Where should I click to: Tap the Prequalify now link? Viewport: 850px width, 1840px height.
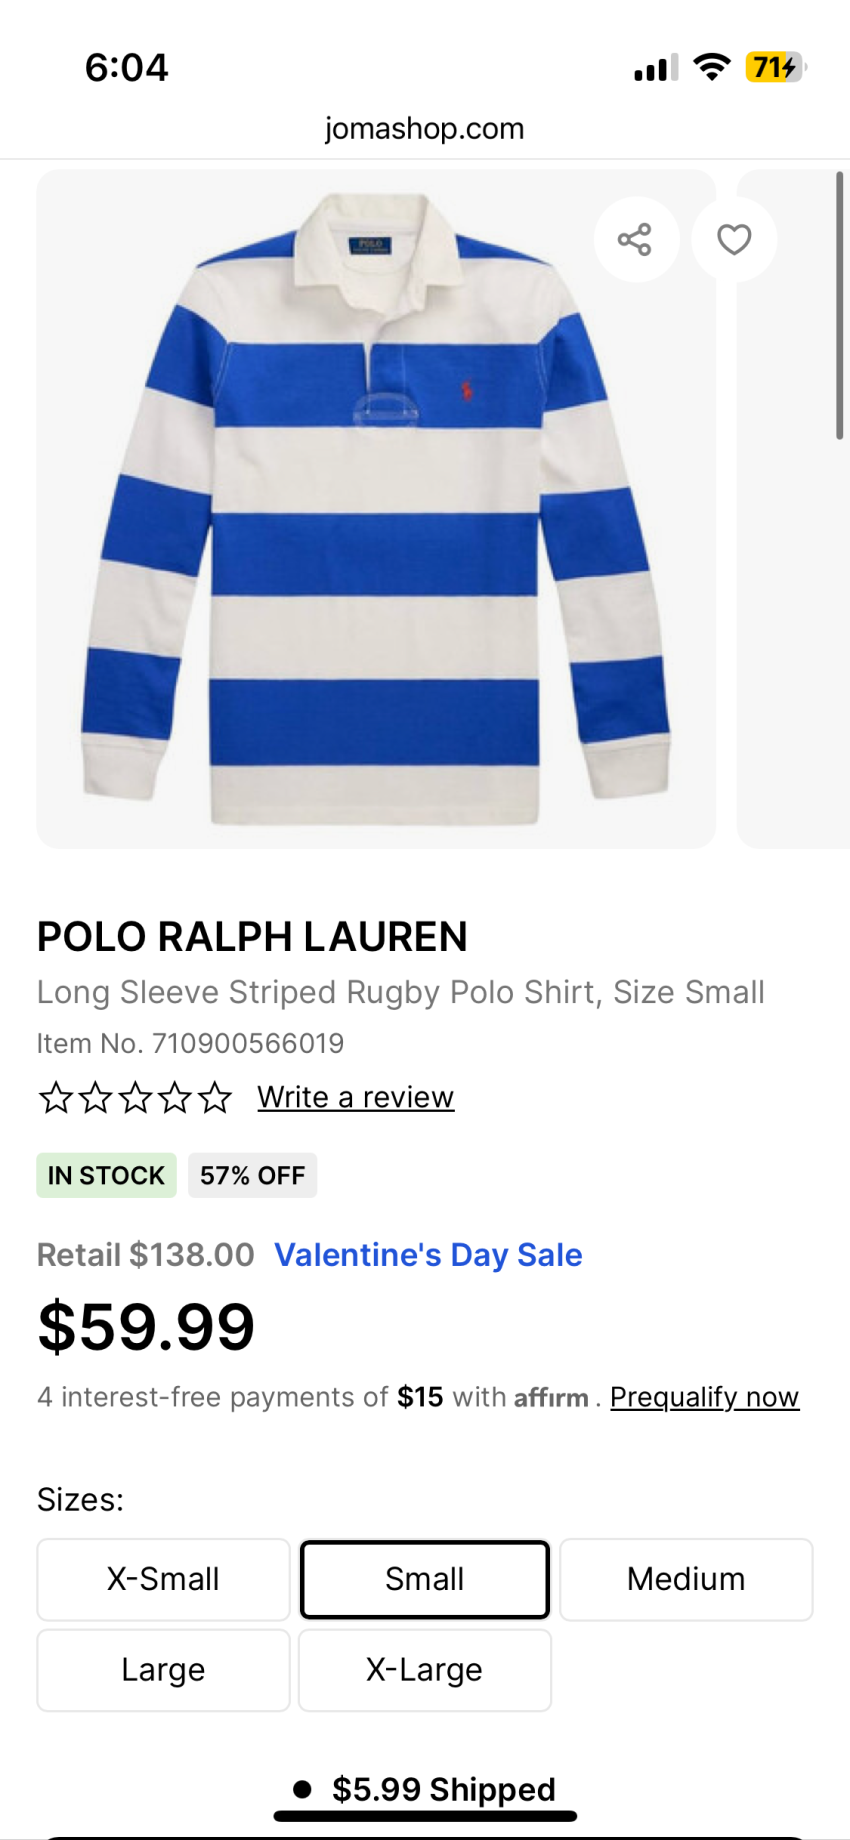click(704, 1397)
